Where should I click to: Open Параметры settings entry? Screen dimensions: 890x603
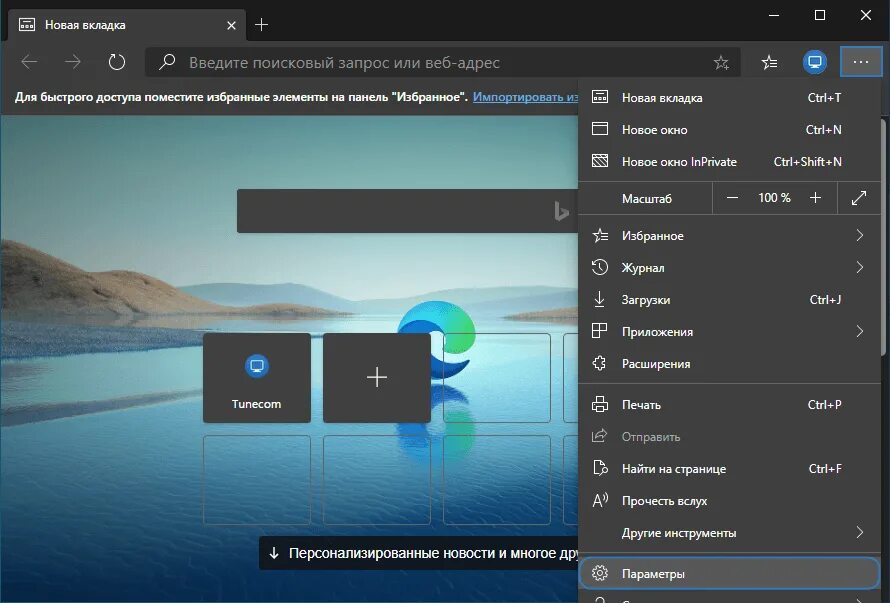click(729, 573)
